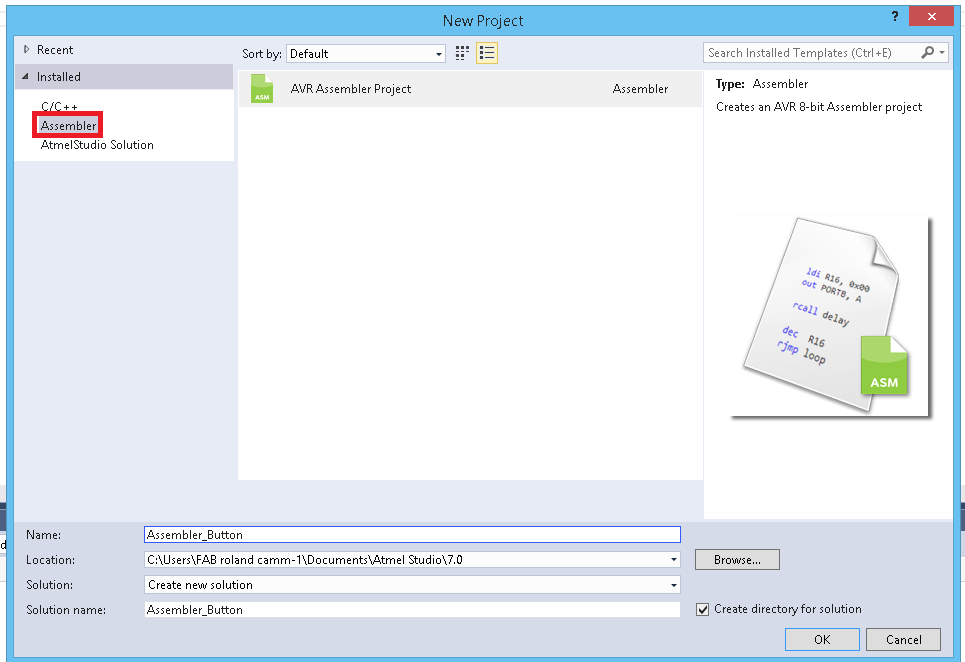Click the green ASM template icon
The height and width of the screenshot is (662, 965).
262,89
